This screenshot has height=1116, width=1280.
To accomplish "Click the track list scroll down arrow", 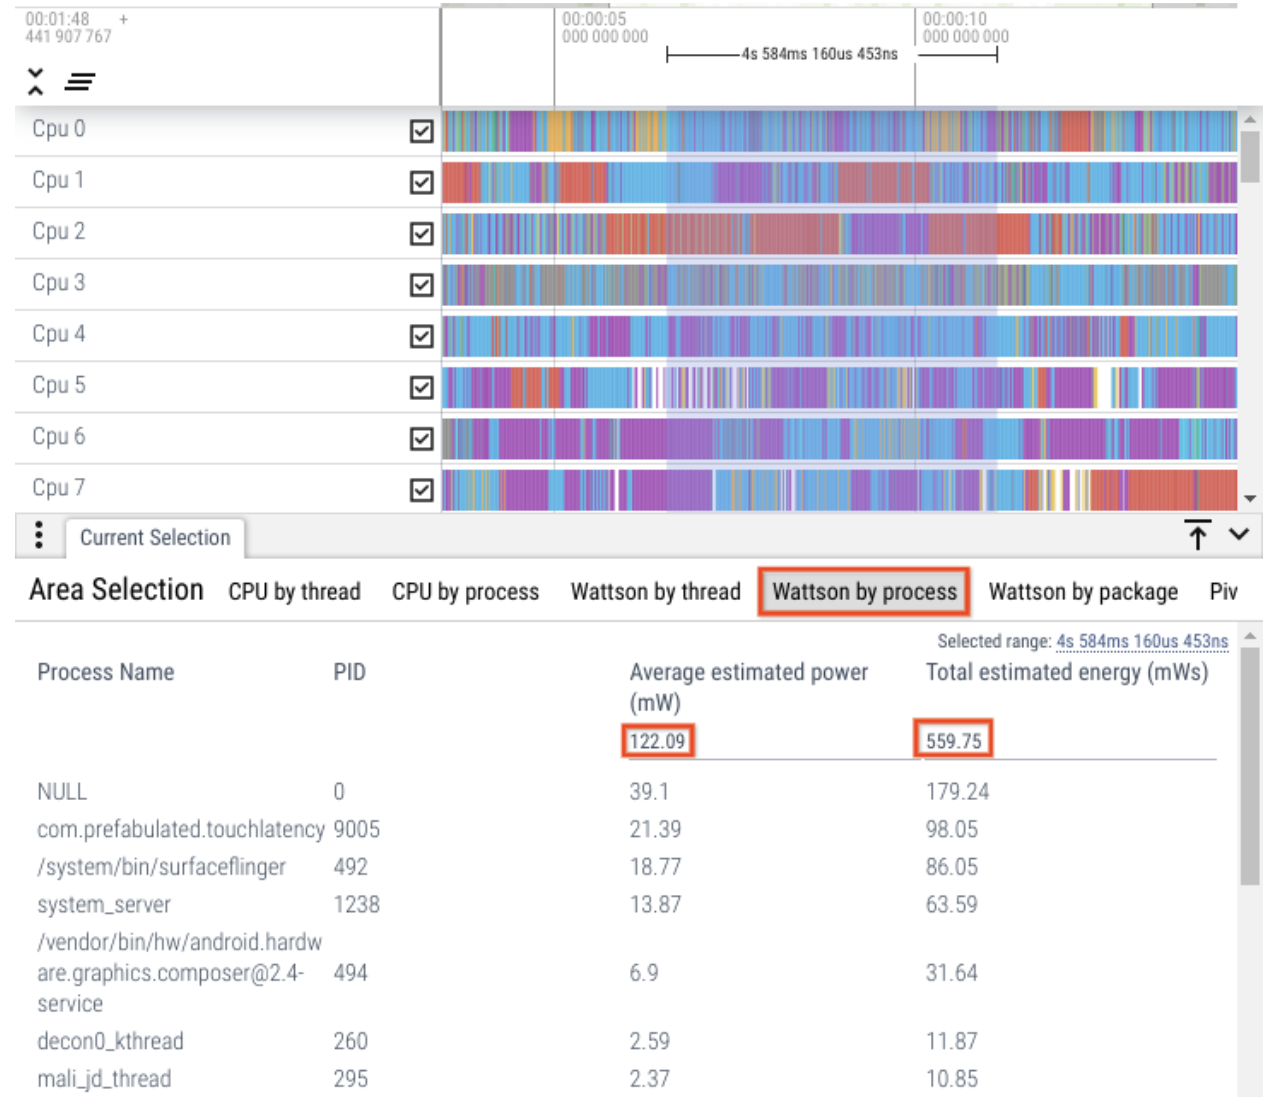I will pos(1250,498).
